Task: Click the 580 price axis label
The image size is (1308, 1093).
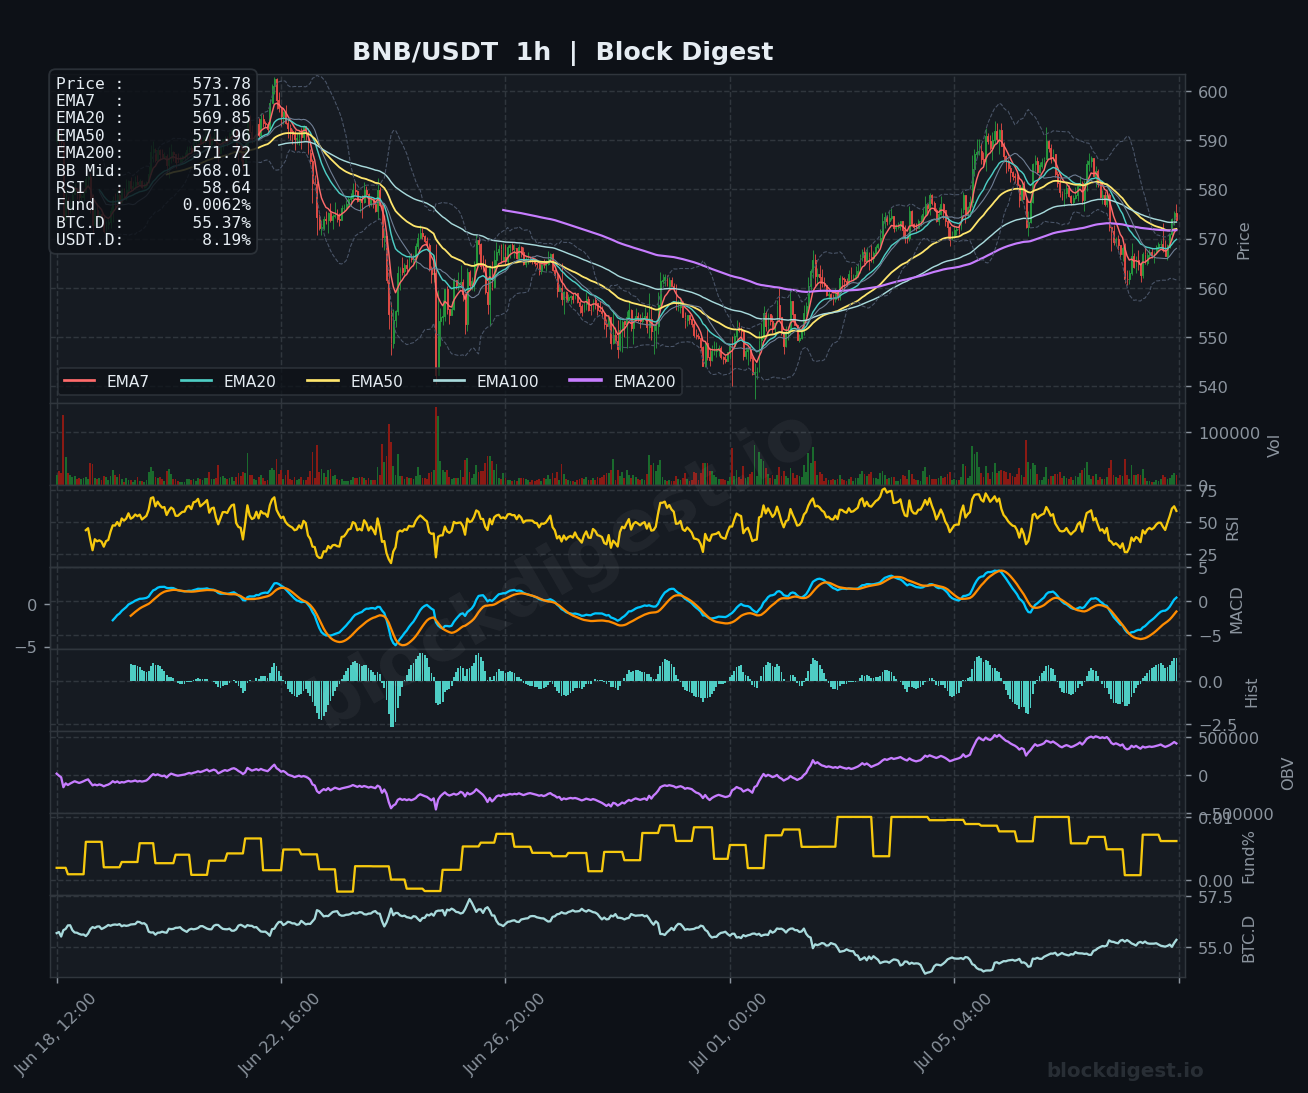Action: pos(1213,190)
